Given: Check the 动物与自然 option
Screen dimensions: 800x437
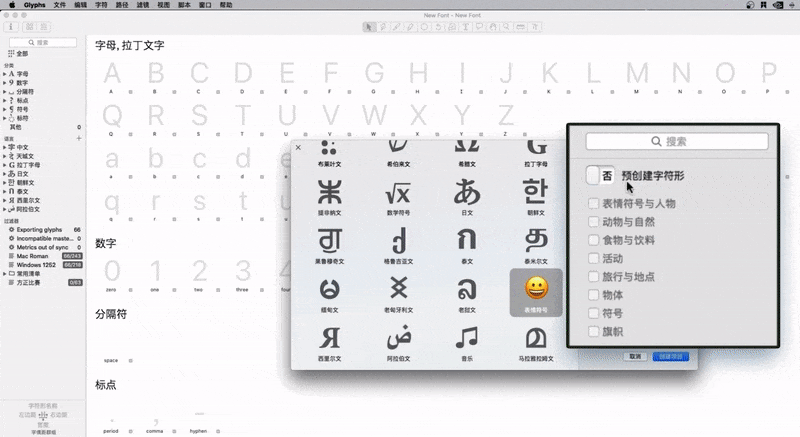Looking at the screenshot, I should (x=594, y=221).
